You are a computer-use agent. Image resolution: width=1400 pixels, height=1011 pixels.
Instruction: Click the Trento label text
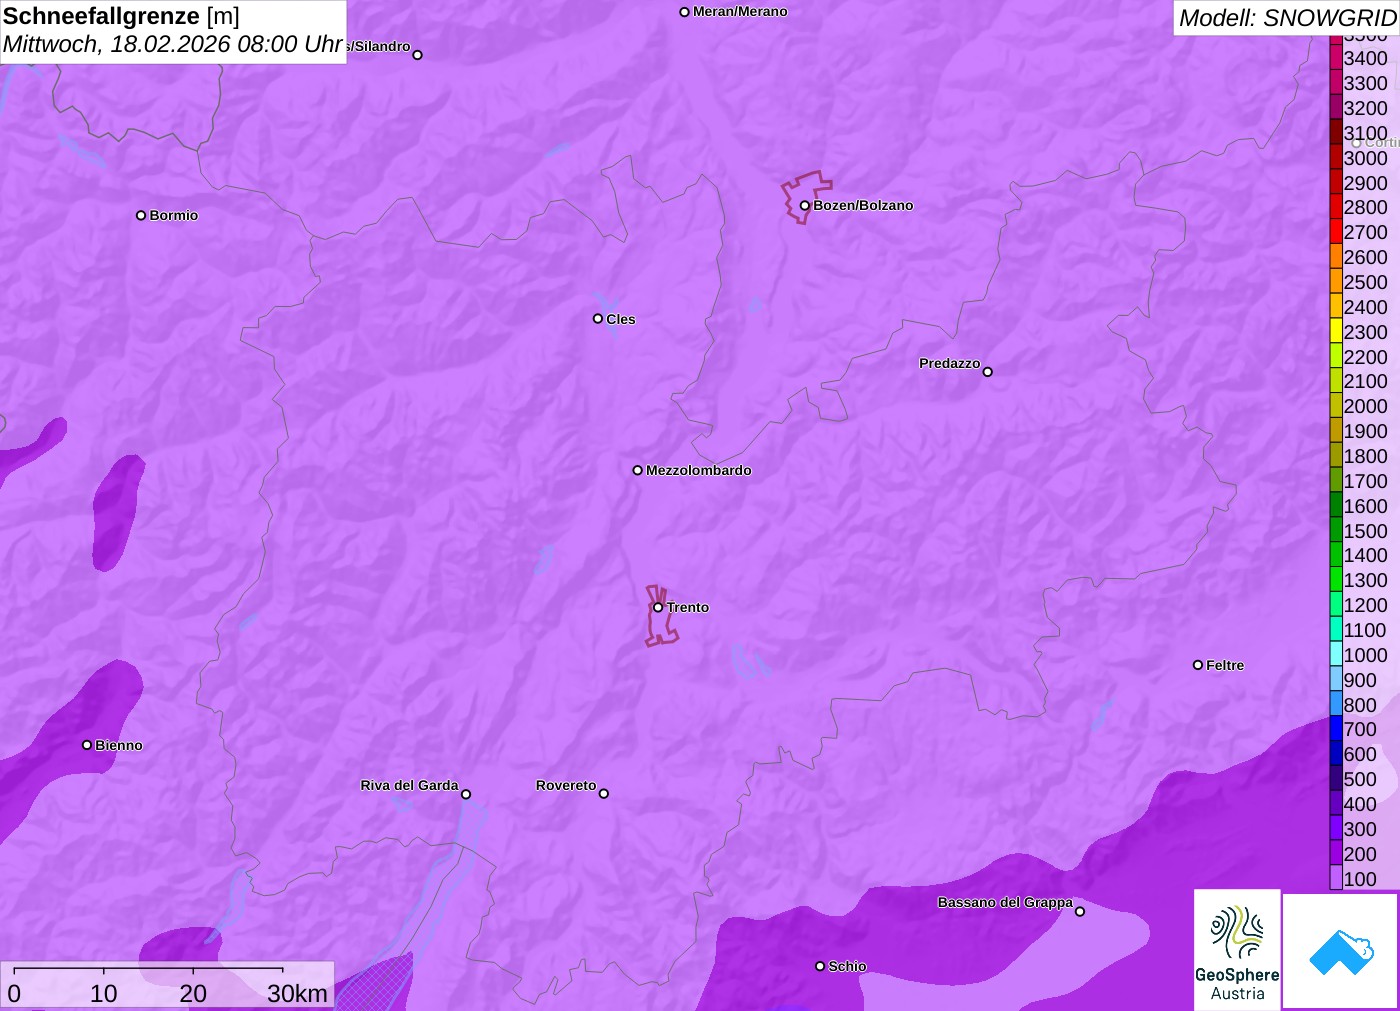[688, 607]
